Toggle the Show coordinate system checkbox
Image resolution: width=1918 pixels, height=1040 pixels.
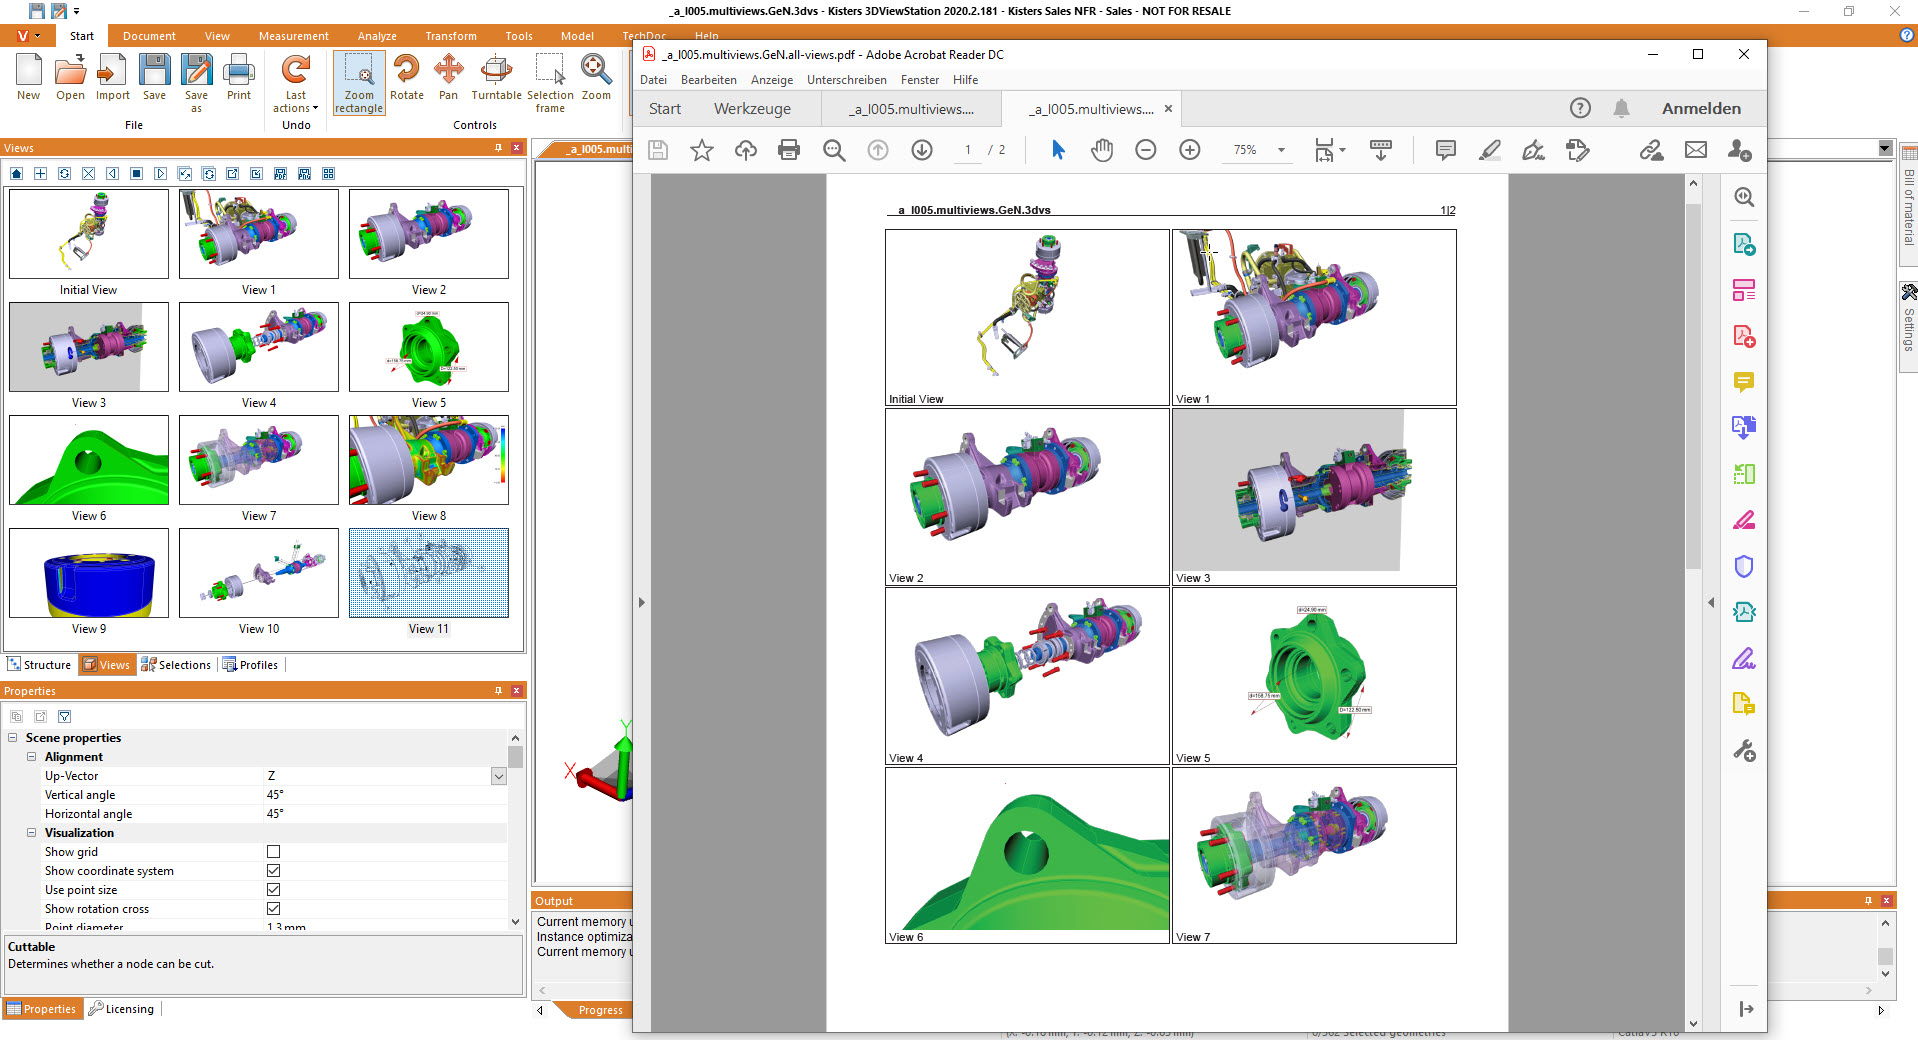click(273, 871)
